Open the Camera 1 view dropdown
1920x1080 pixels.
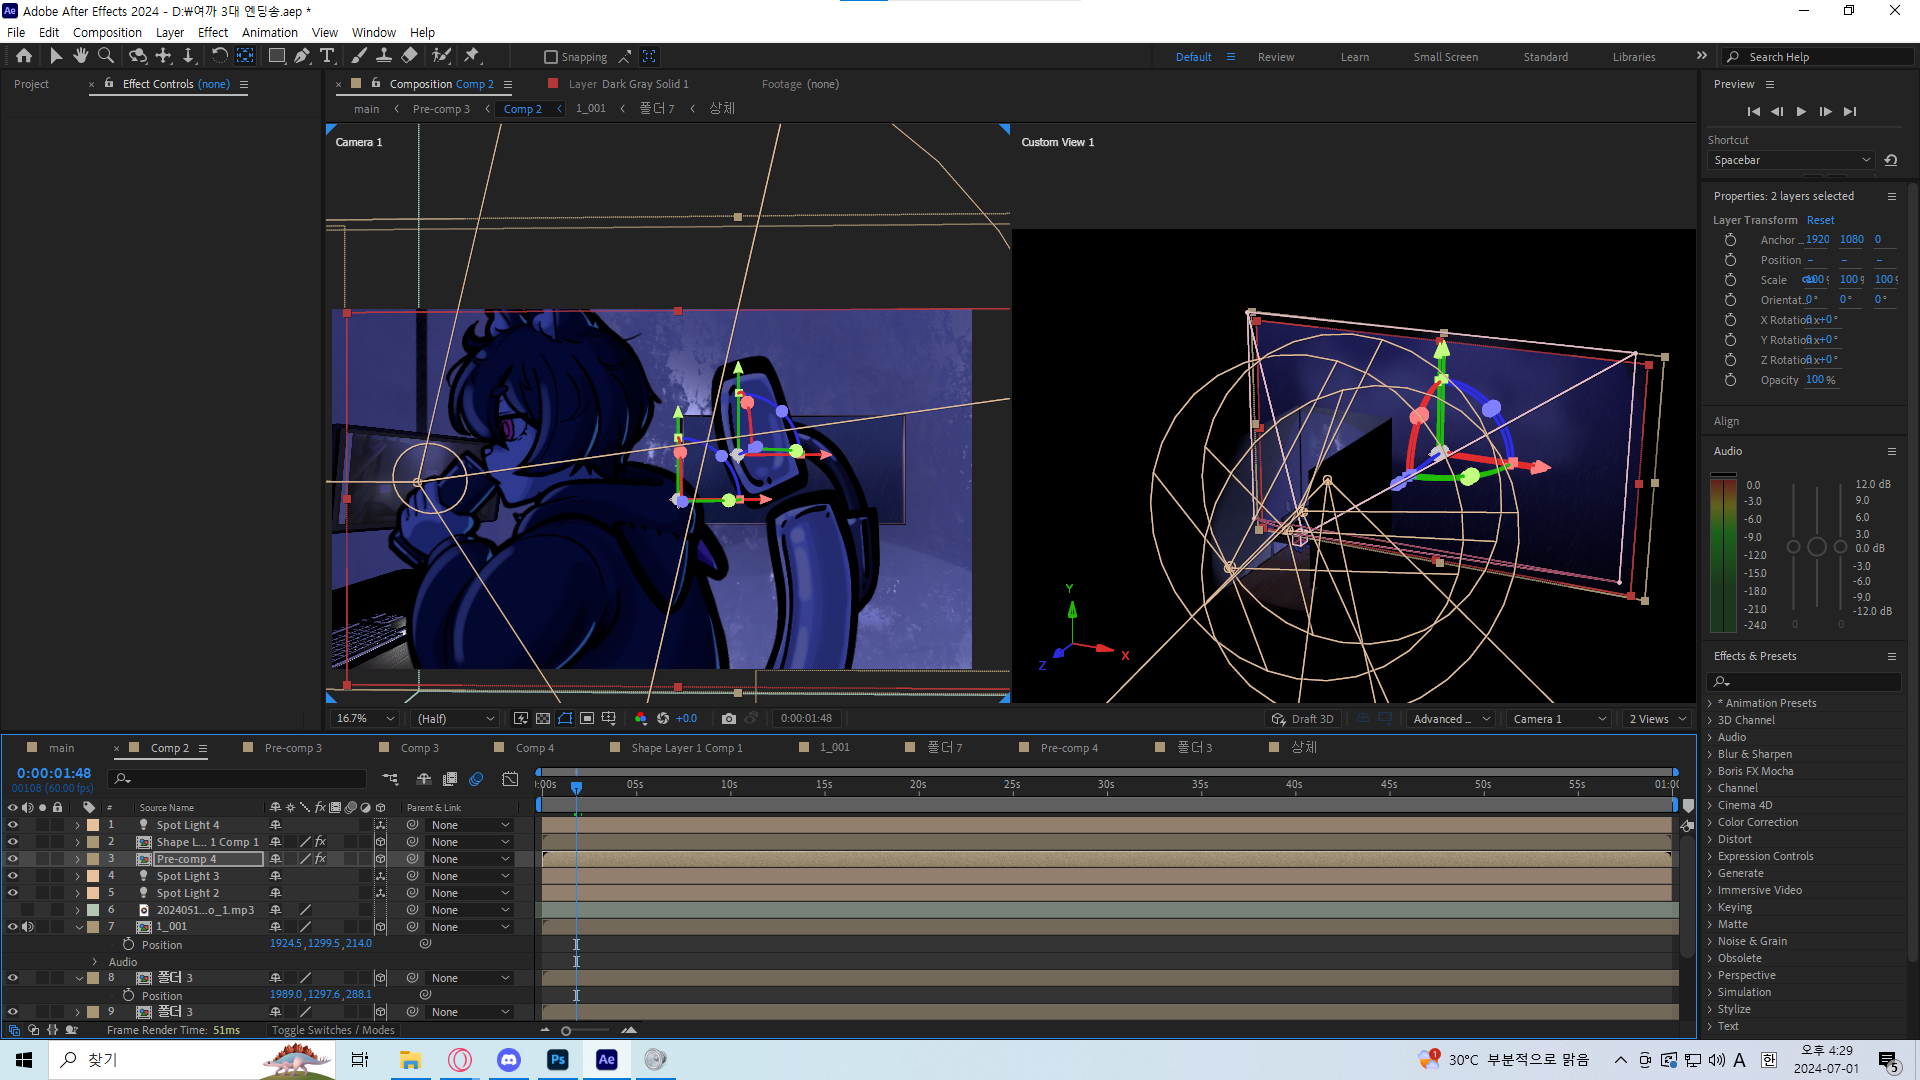tap(1559, 719)
